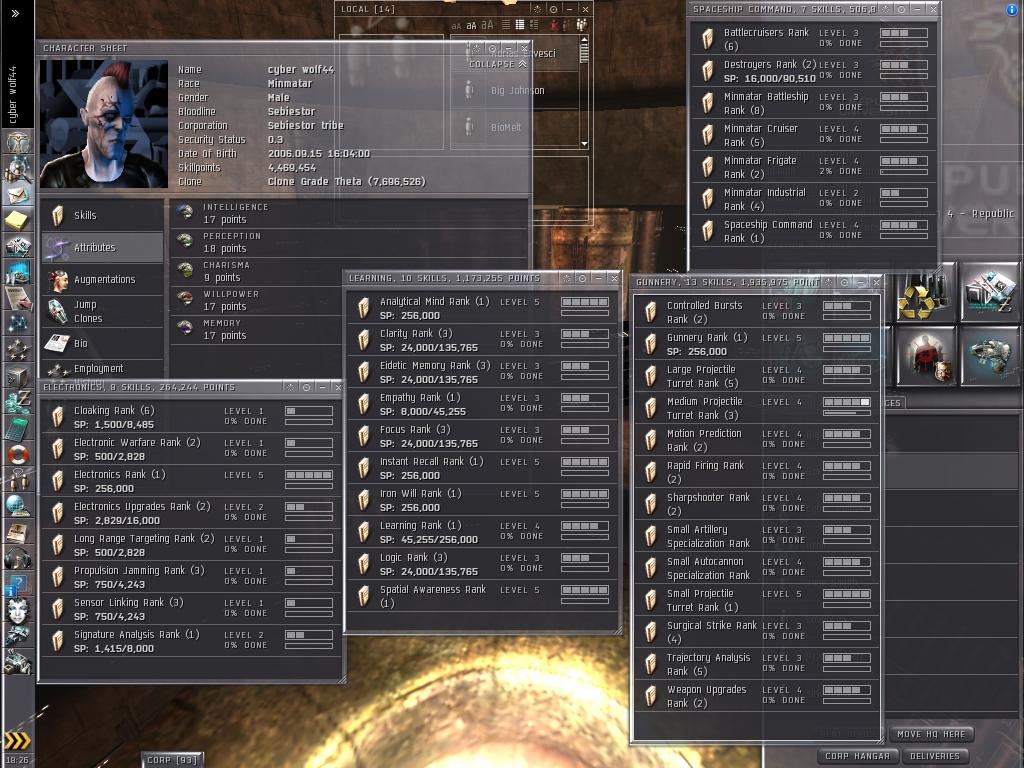Collapse the overlapping panel via COLLAPSE chevron
The image size is (1024, 768).
[x=498, y=64]
